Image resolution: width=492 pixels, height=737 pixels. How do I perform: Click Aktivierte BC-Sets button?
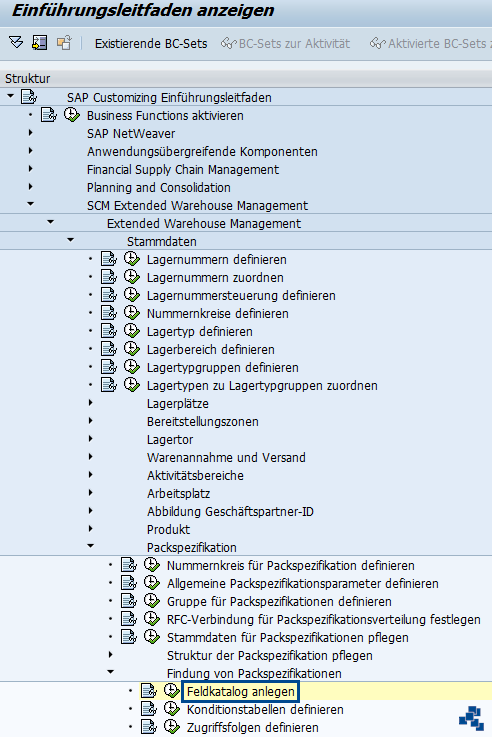430,44
